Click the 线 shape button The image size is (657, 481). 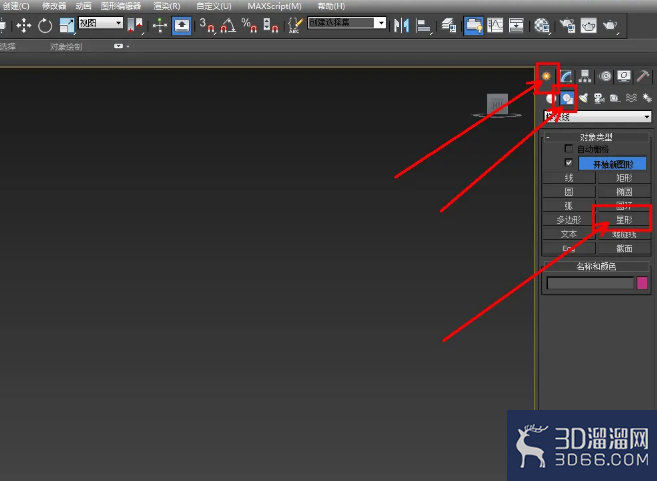click(x=569, y=178)
